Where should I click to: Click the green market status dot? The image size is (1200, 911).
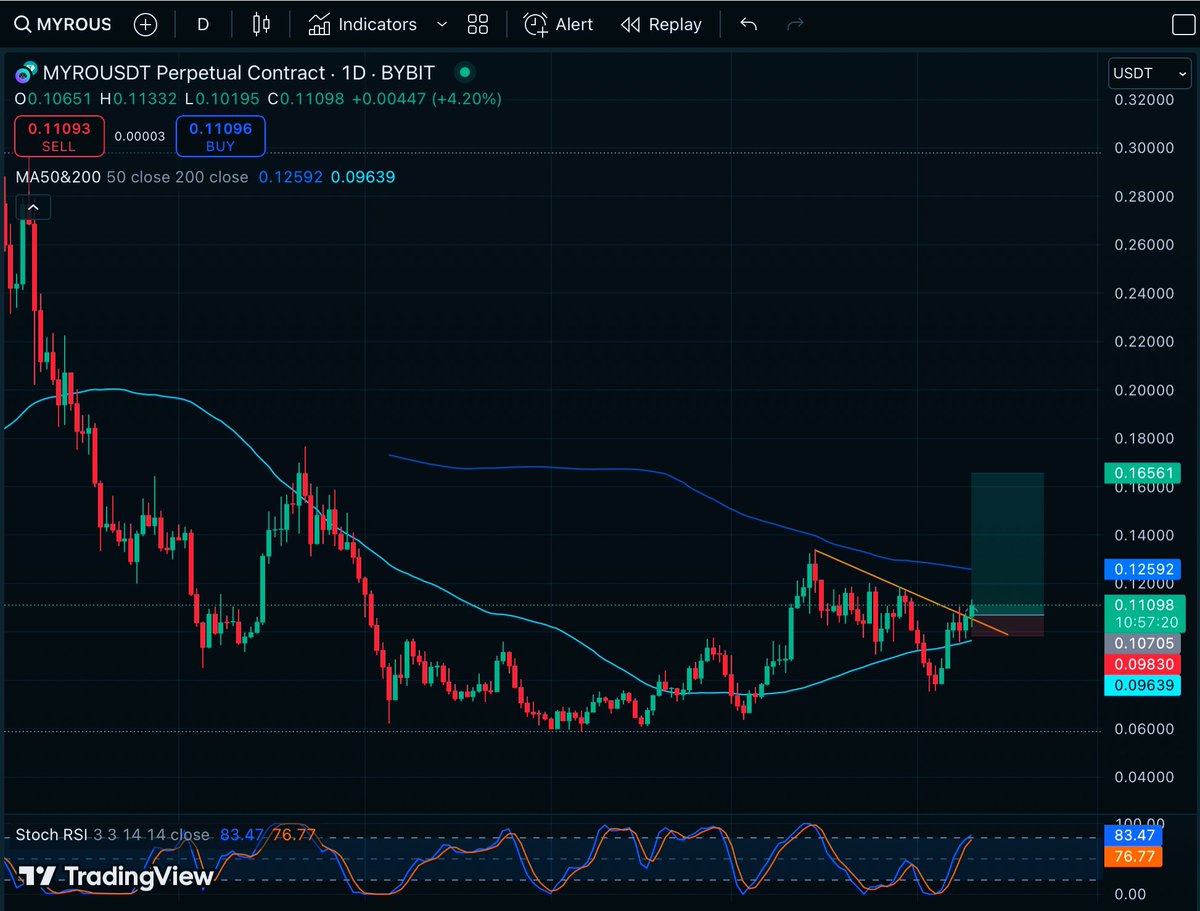pyautogui.click(x=464, y=72)
